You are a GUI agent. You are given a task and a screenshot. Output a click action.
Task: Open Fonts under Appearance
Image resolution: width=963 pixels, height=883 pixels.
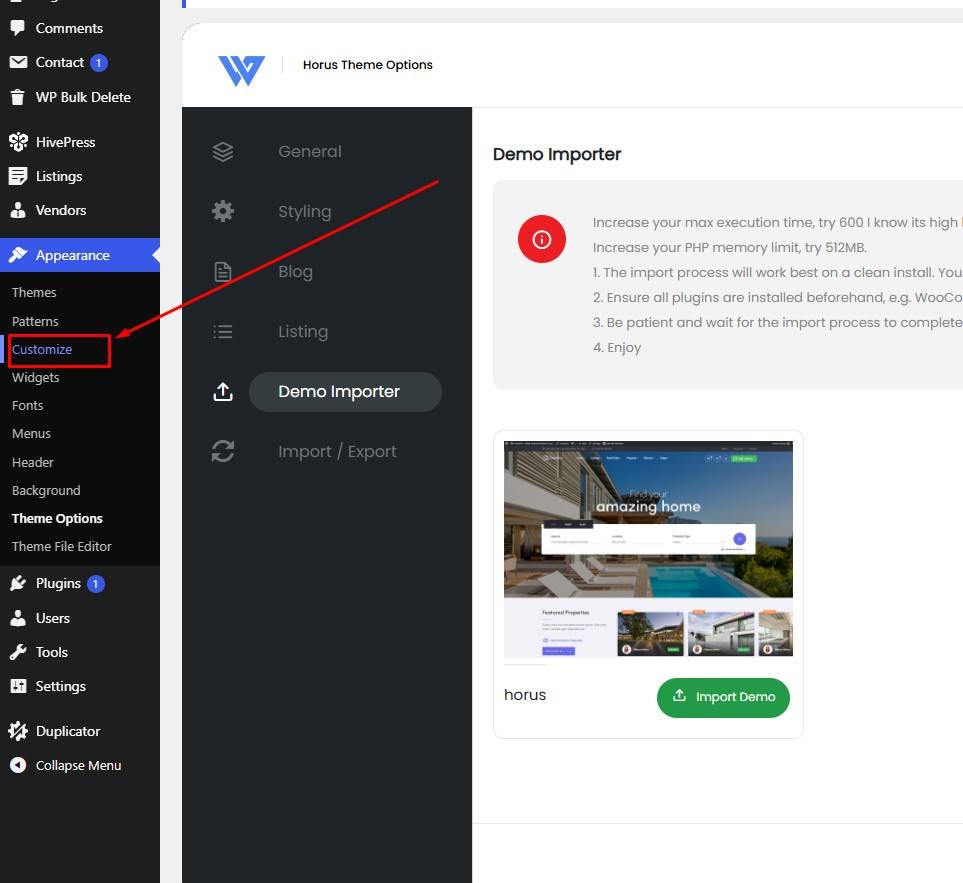28,405
